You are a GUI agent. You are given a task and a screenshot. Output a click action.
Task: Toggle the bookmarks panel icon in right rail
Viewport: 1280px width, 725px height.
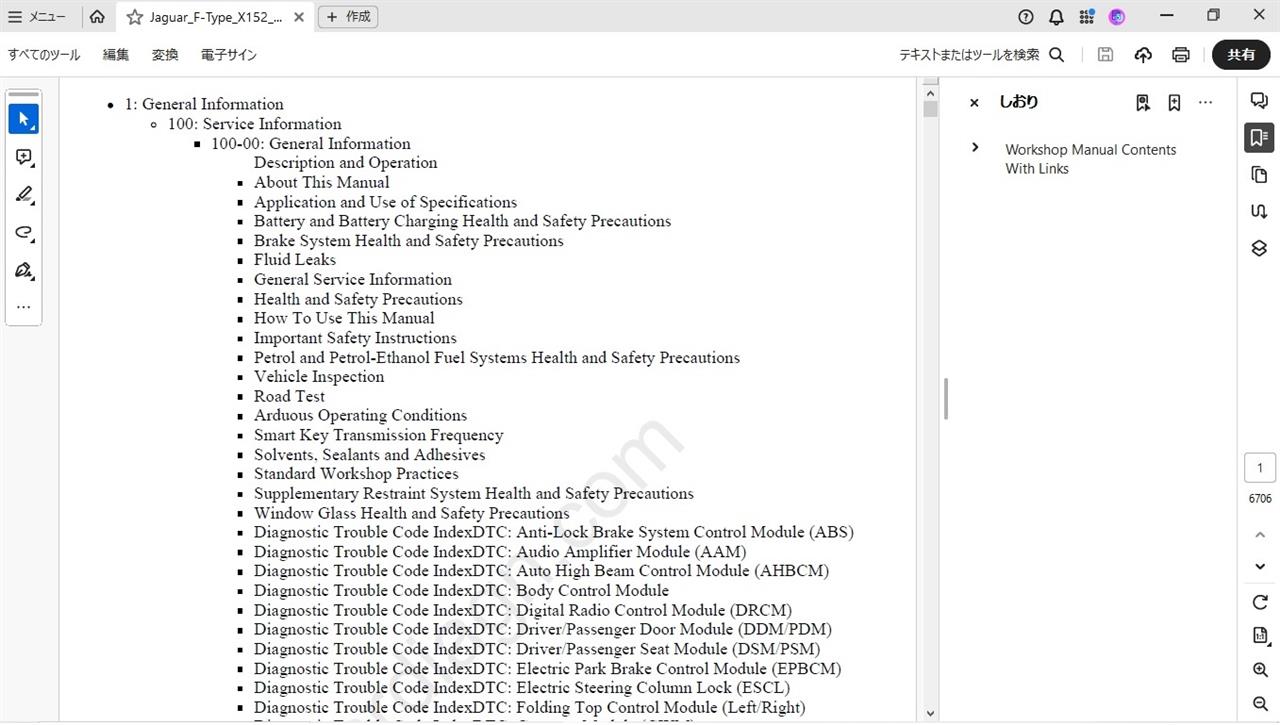click(1259, 137)
